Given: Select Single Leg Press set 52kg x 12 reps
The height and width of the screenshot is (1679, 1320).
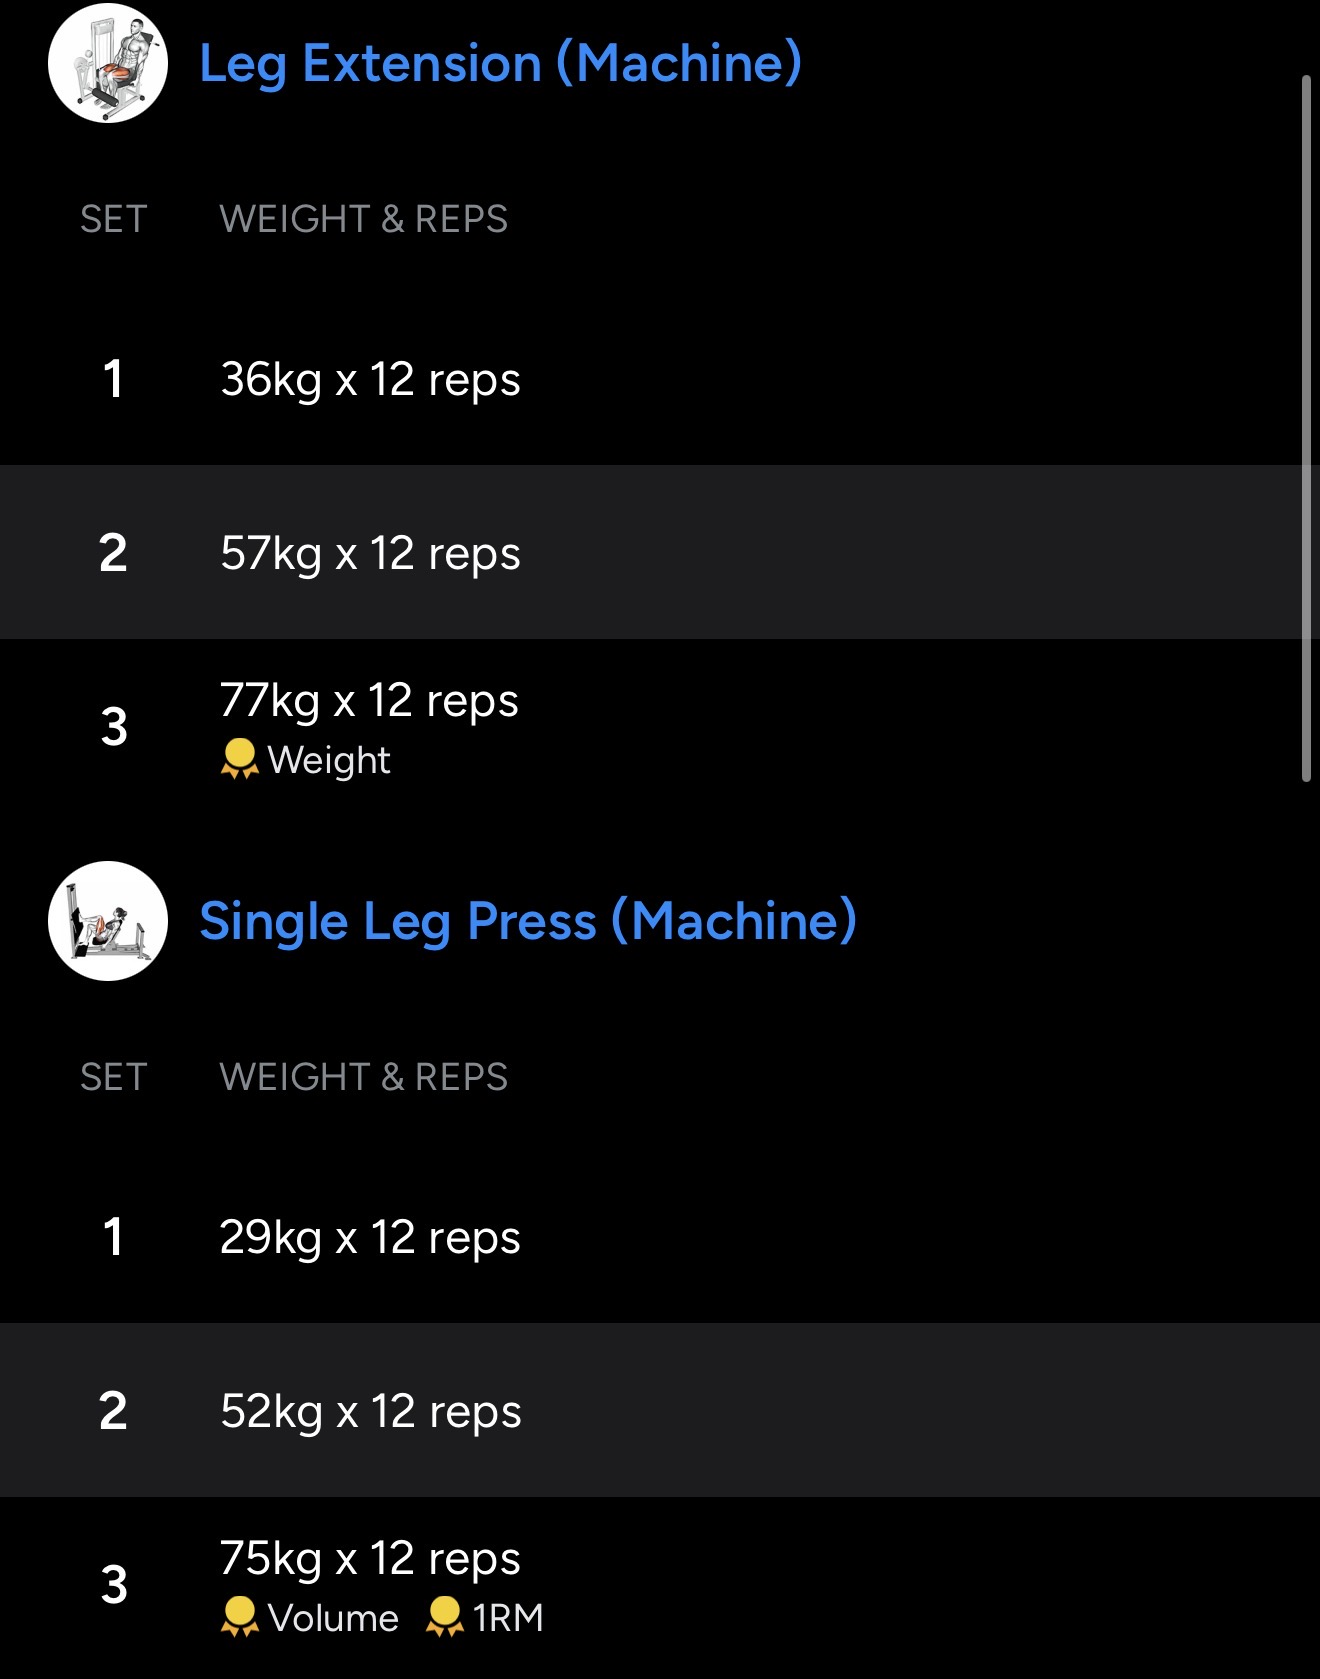Looking at the screenshot, I should [370, 1411].
